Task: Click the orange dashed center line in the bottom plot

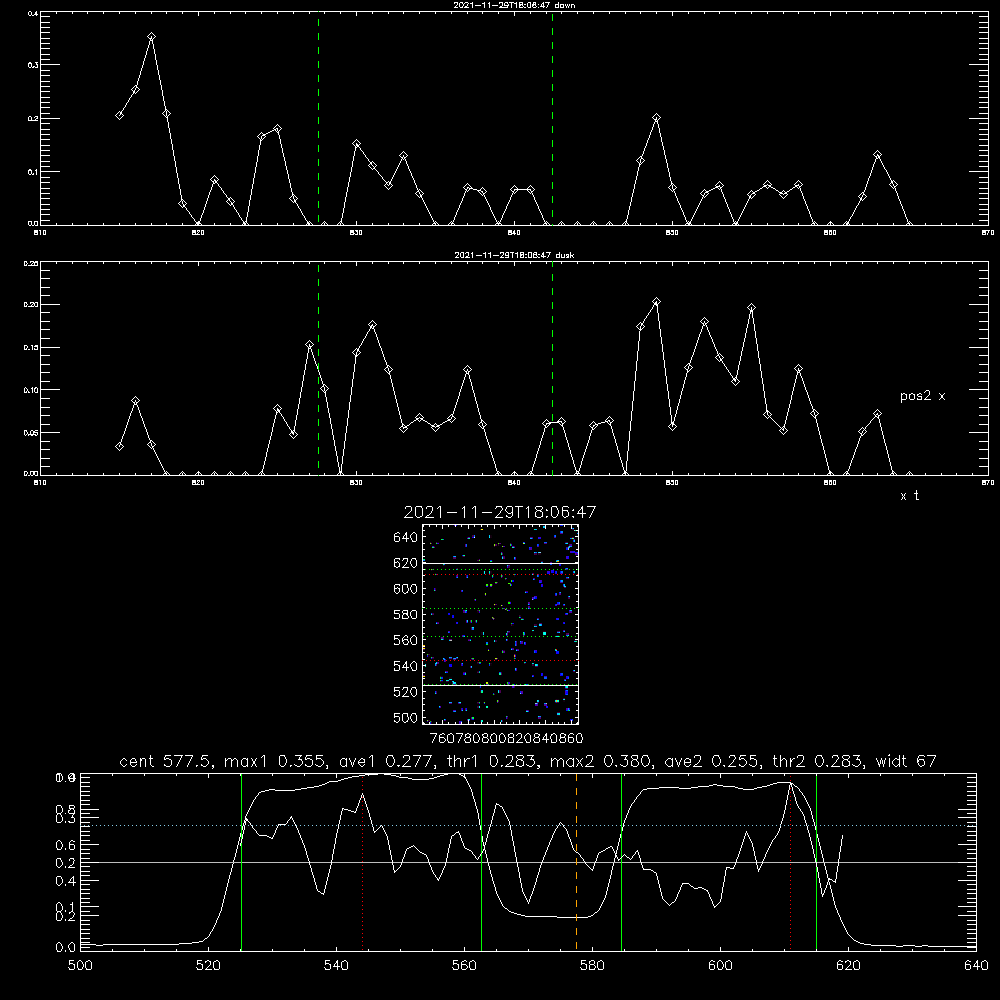Action: click(577, 862)
